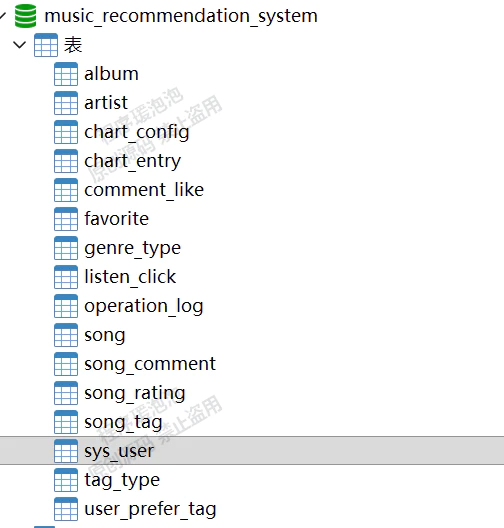Click the green music_recommendation_system database icon

[26, 16]
